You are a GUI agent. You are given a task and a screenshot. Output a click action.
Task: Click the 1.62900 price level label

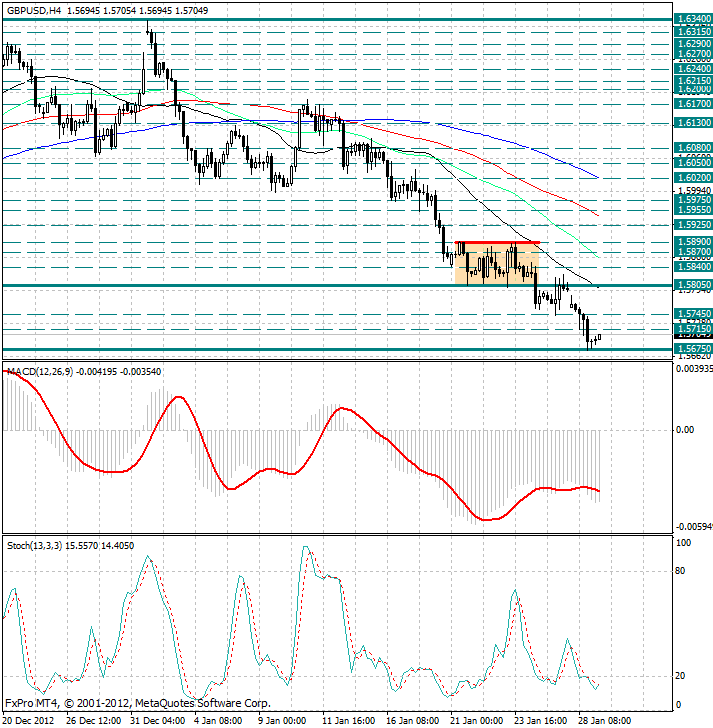[x=693, y=44]
